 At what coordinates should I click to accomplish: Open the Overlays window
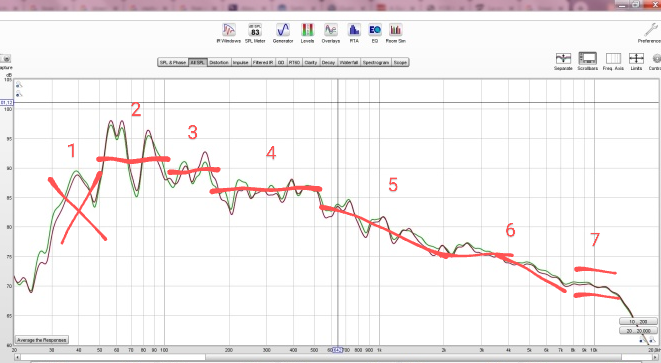[x=330, y=33]
